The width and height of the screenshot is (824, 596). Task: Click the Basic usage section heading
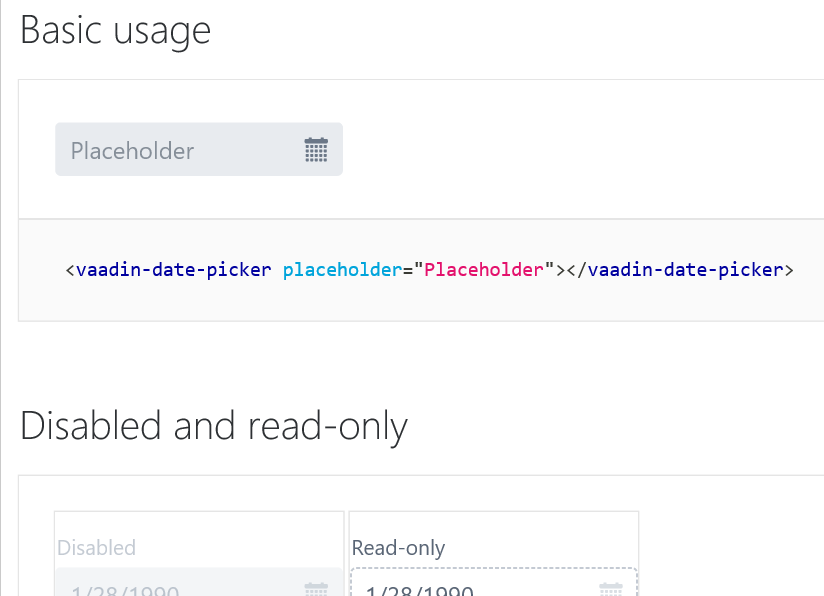point(116,31)
